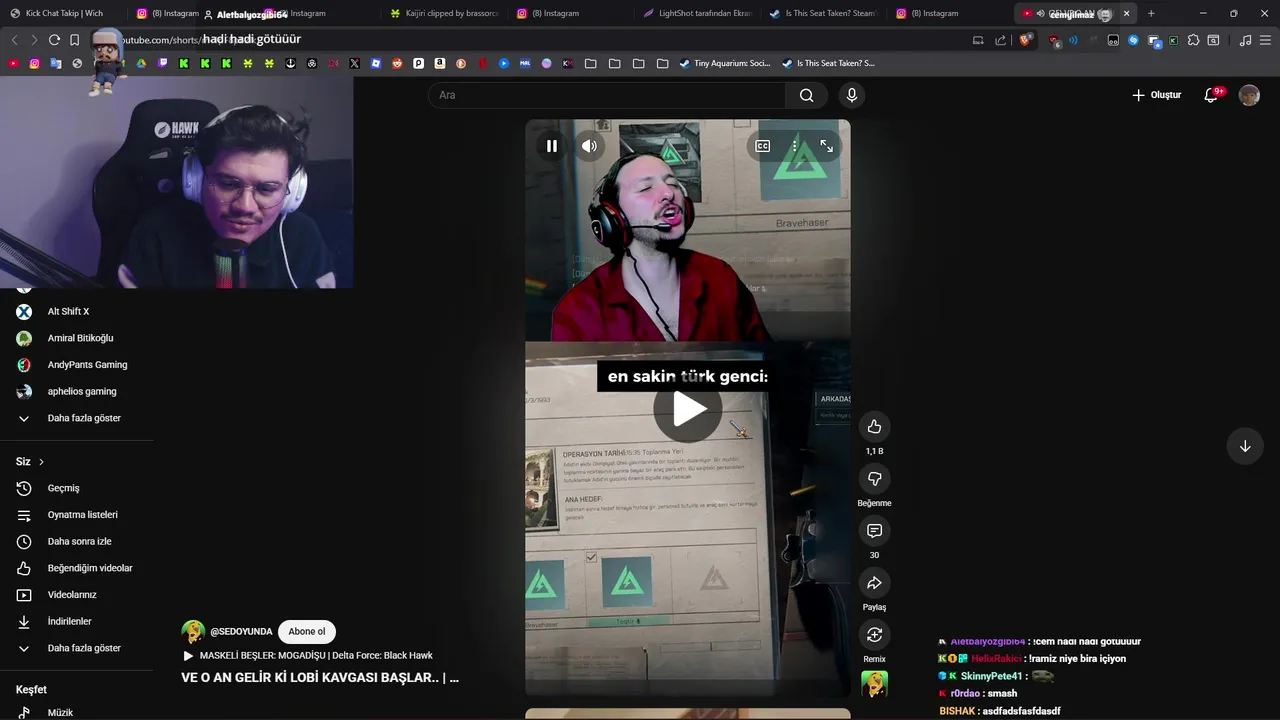
Task: Open the browser hamburger main menu
Action: pyautogui.click(x=1266, y=40)
